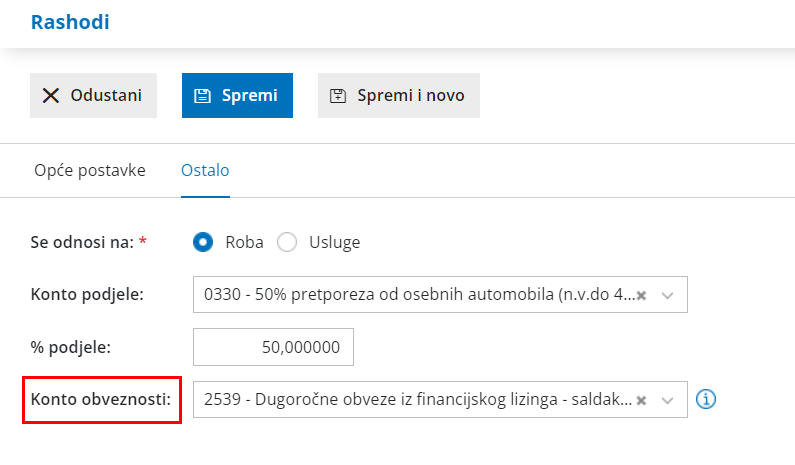Screen dimensions: 795x465
Task: Expand the Konto obveznosti dropdown arrow
Action: (668, 399)
